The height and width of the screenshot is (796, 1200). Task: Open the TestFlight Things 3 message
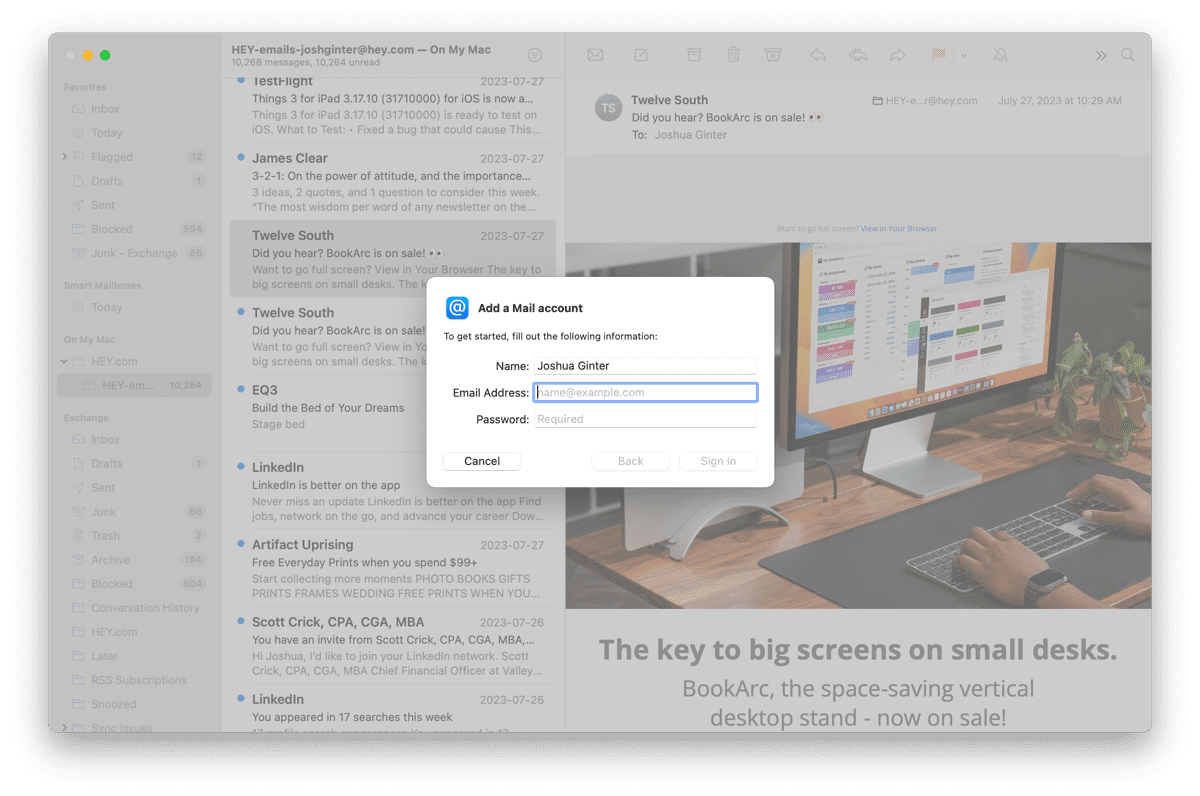click(x=393, y=106)
